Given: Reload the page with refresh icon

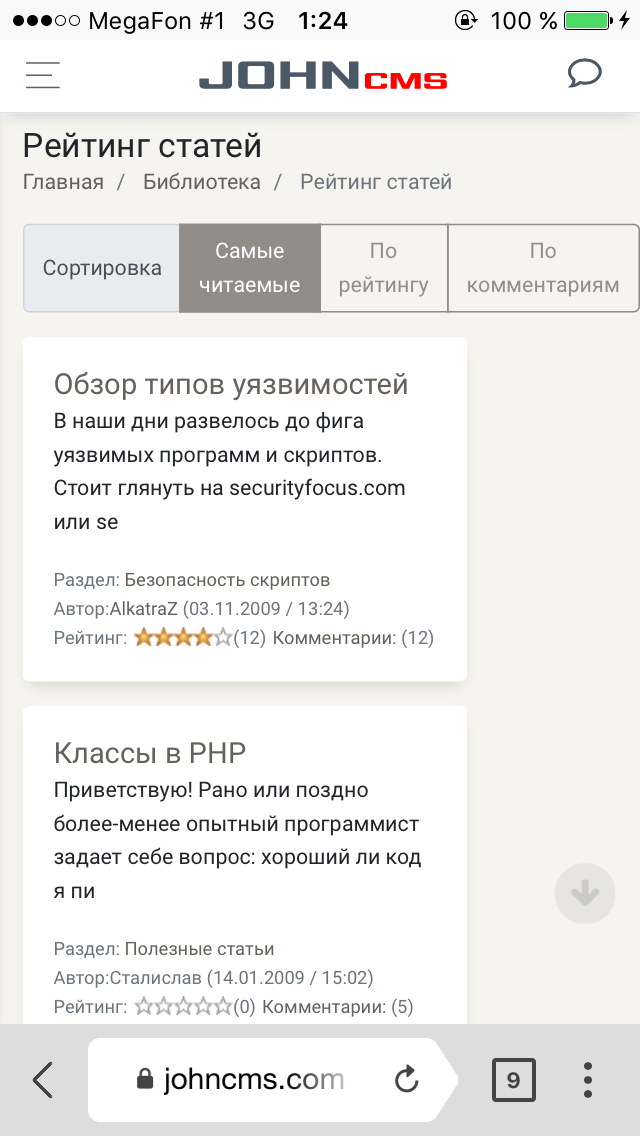Looking at the screenshot, I should tap(406, 1080).
